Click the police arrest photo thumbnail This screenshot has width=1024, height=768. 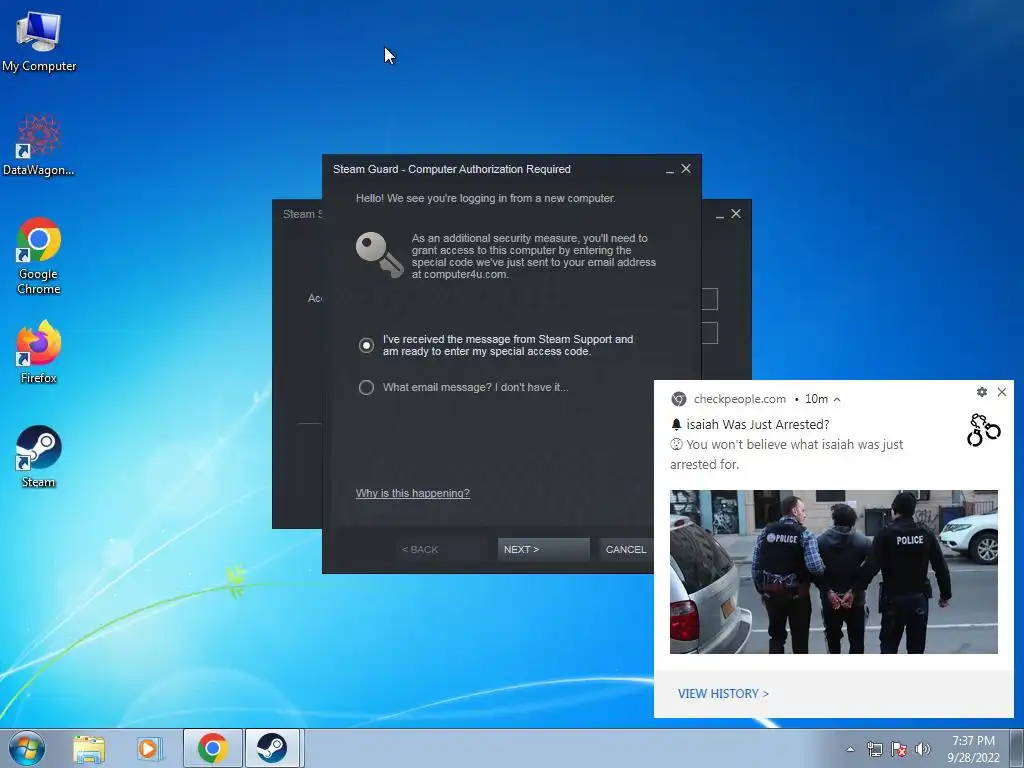tap(834, 572)
